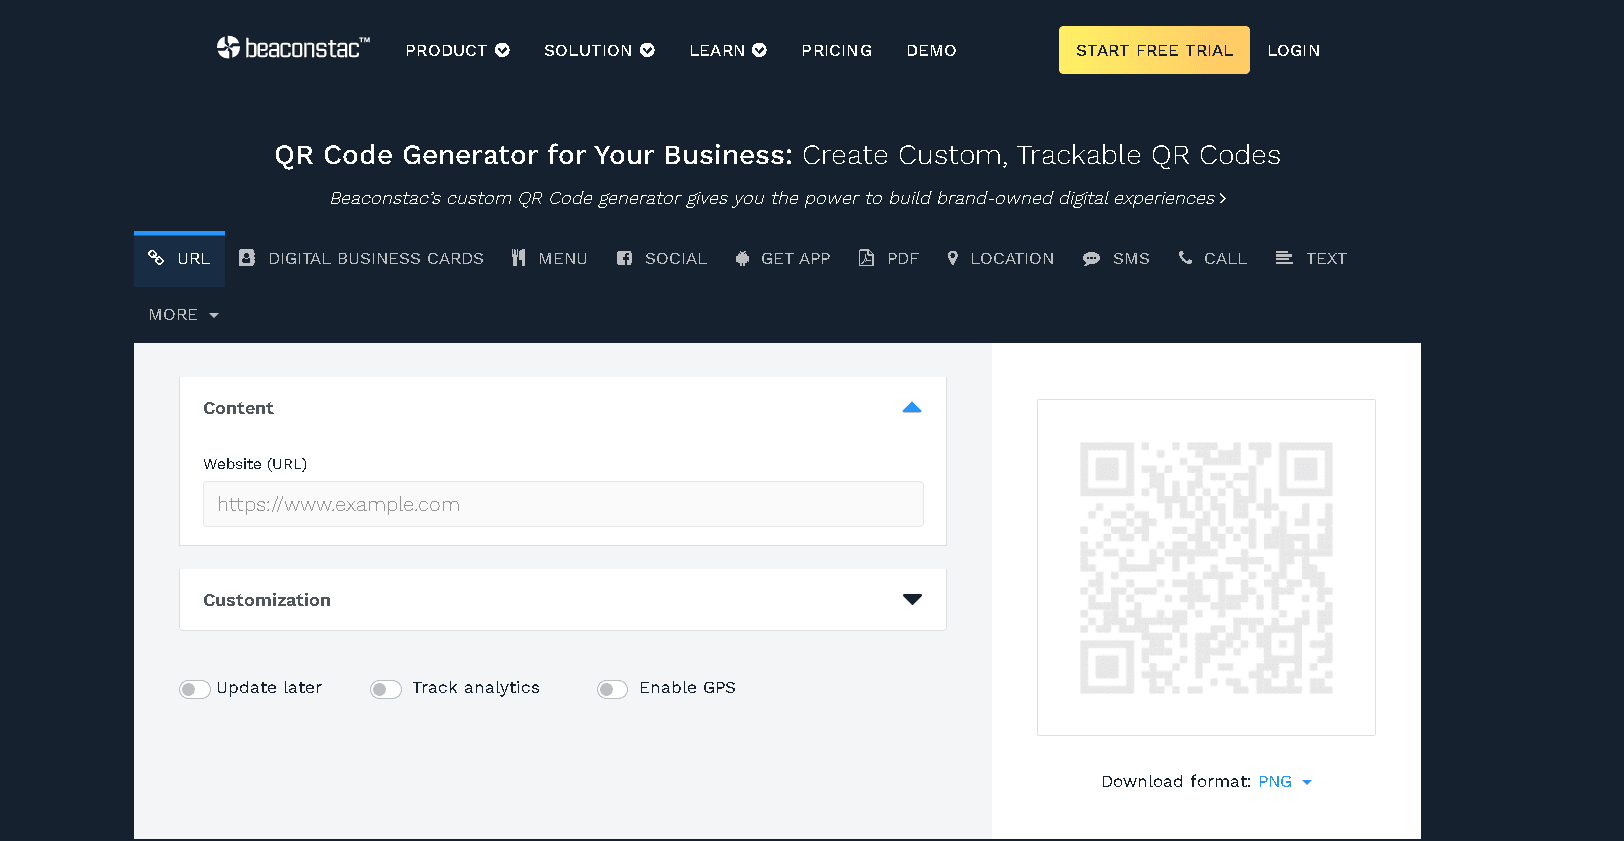Switch to the SMS tab label
Image resolution: width=1624 pixels, height=841 pixels.
click(1131, 258)
